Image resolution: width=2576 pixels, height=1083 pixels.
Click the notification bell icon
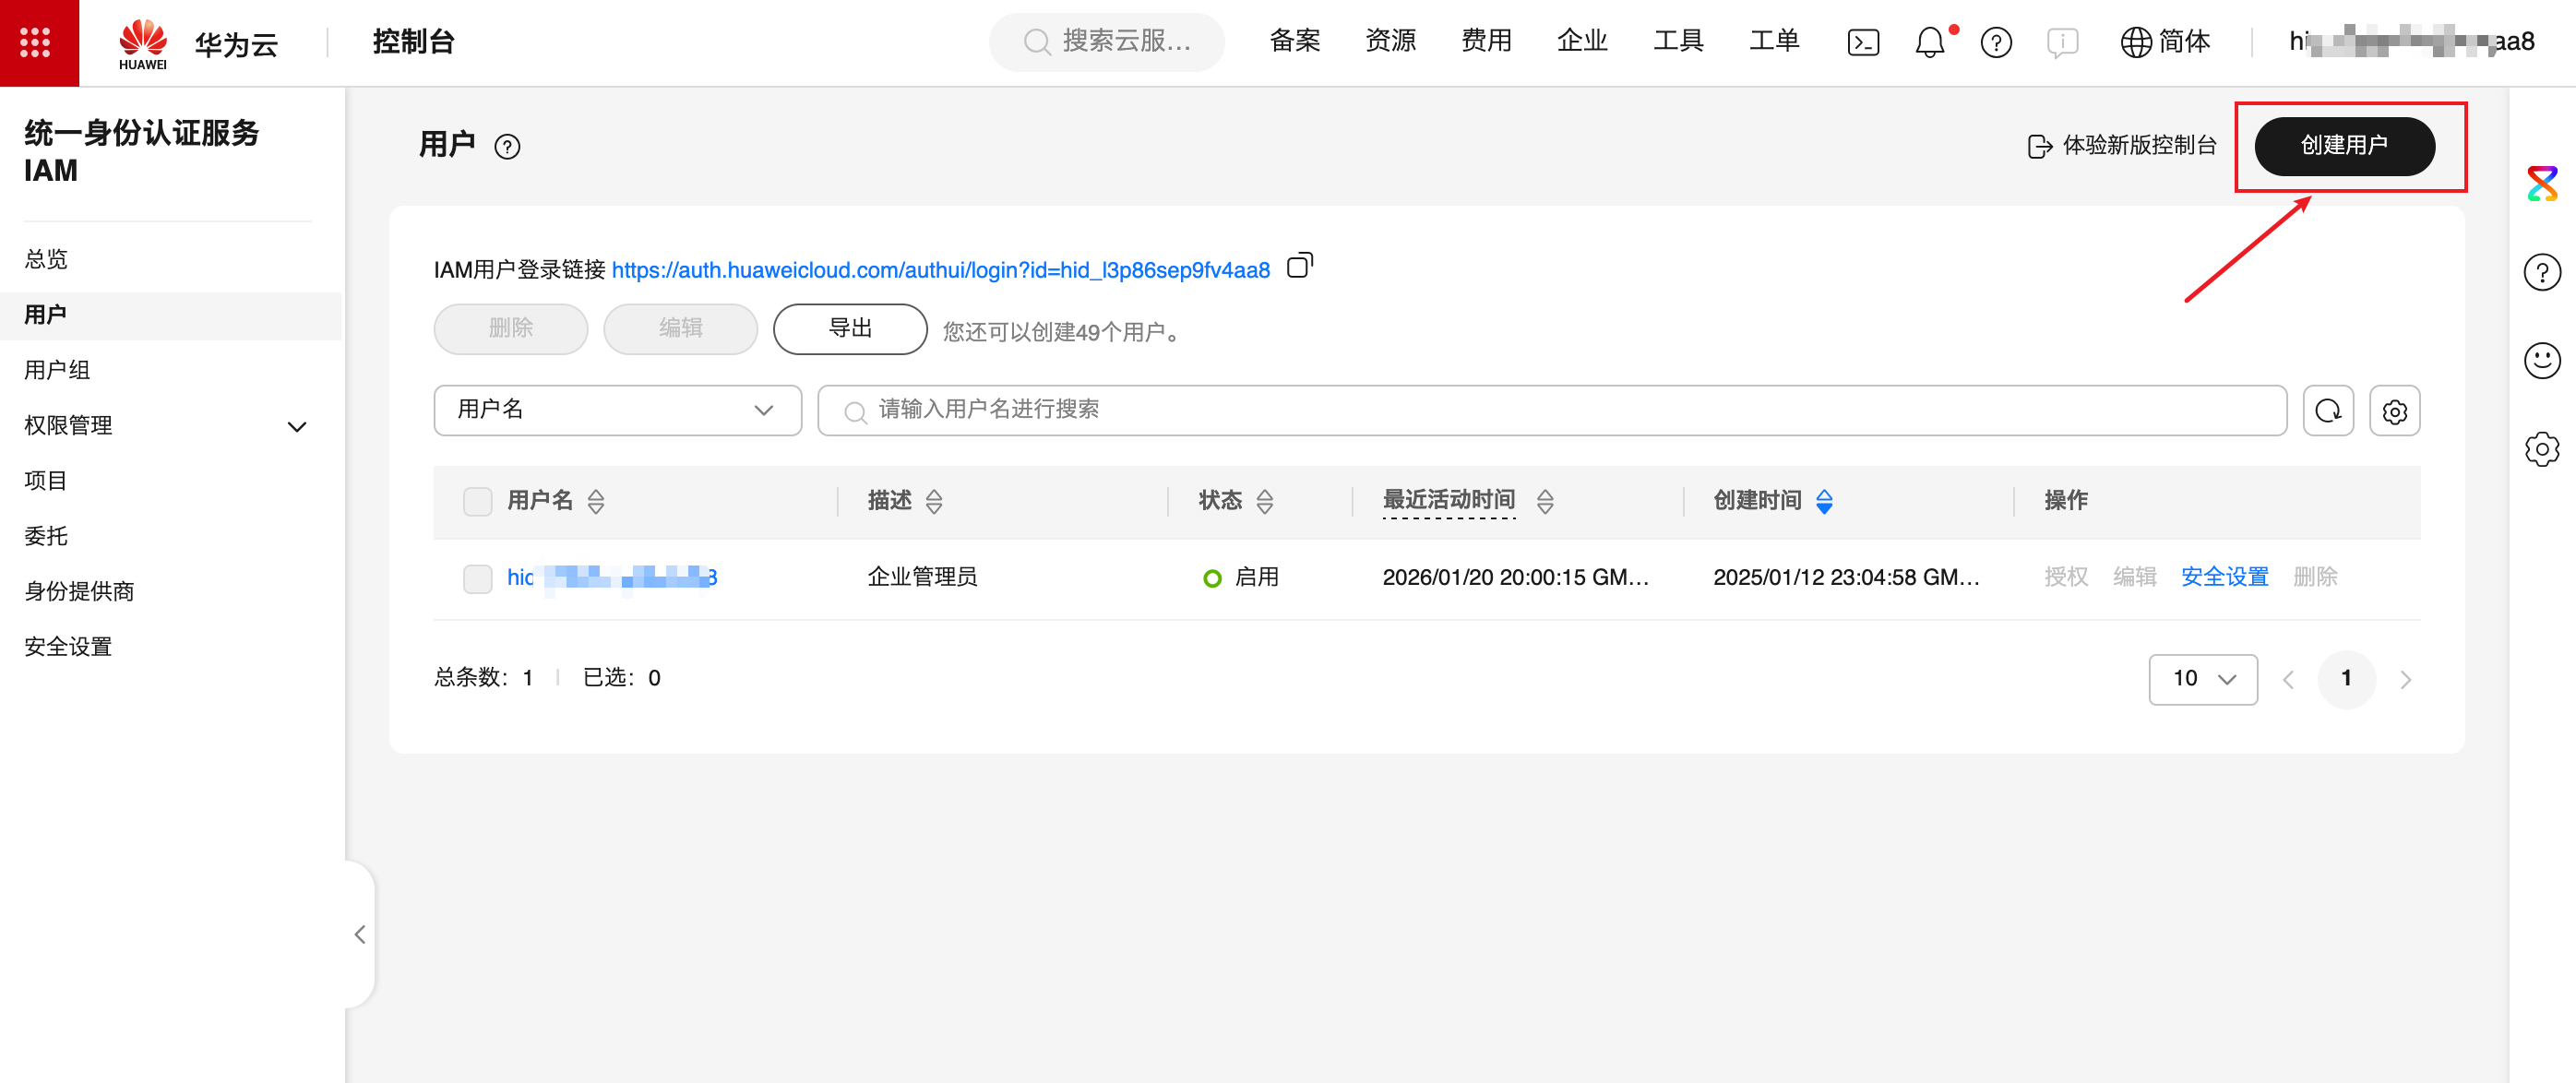click(x=1929, y=42)
